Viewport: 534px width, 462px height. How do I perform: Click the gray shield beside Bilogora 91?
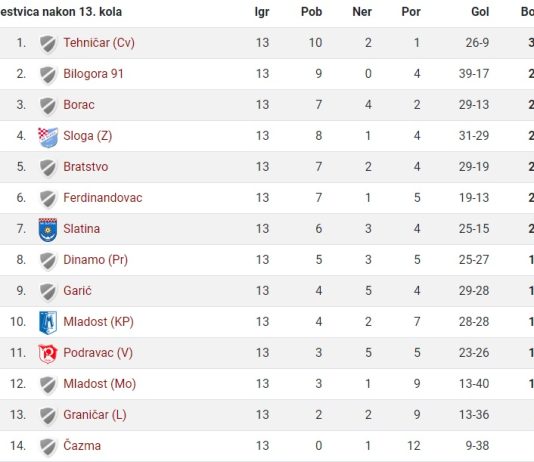(48, 75)
